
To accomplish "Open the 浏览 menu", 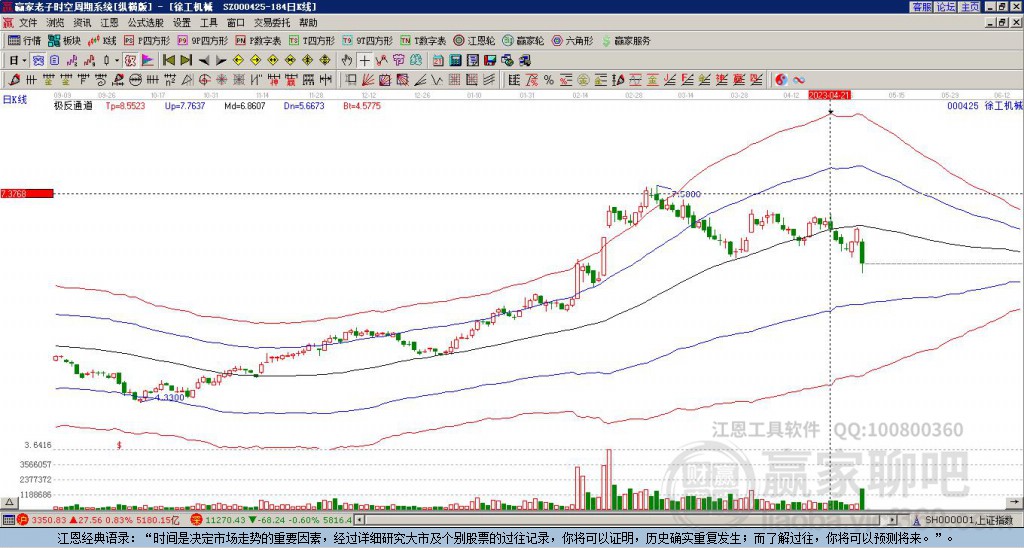I will (x=56, y=23).
